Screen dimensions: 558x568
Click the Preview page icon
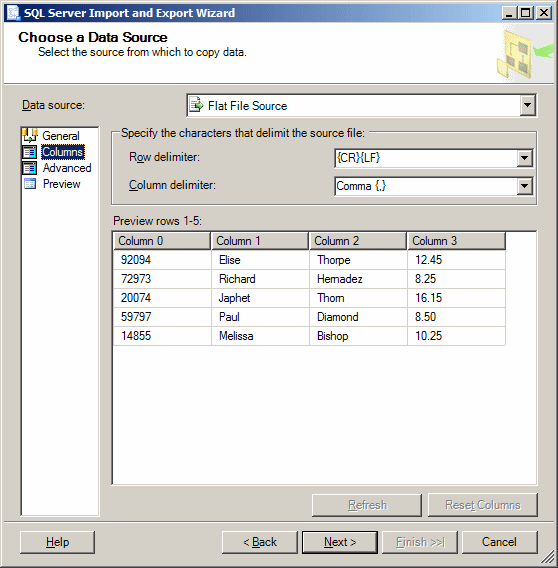pyautogui.click(x=30, y=184)
